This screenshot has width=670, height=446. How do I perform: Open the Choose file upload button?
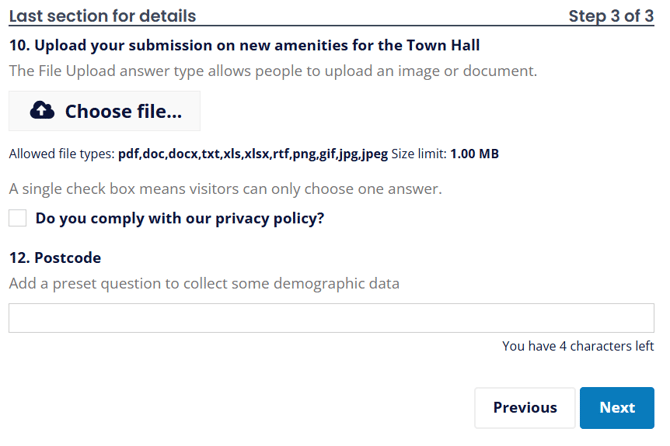(104, 111)
